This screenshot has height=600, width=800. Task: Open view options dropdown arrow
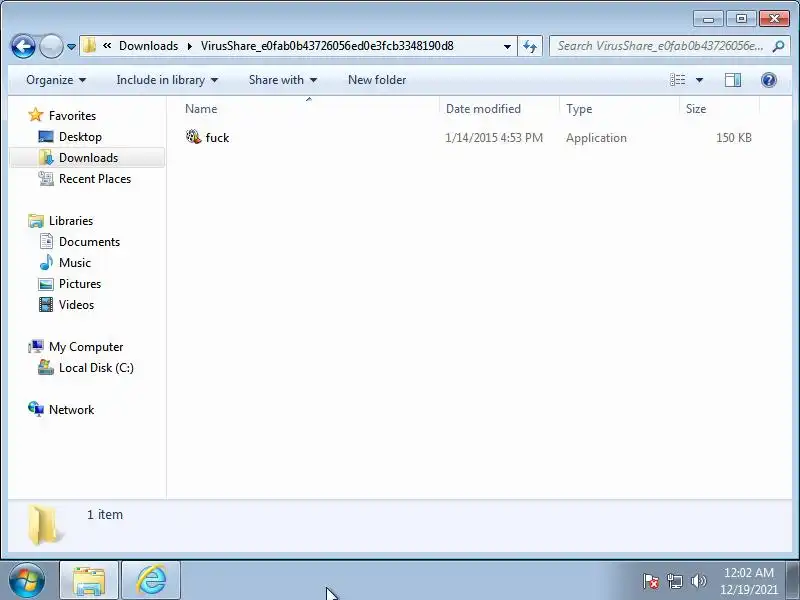click(699, 80)
